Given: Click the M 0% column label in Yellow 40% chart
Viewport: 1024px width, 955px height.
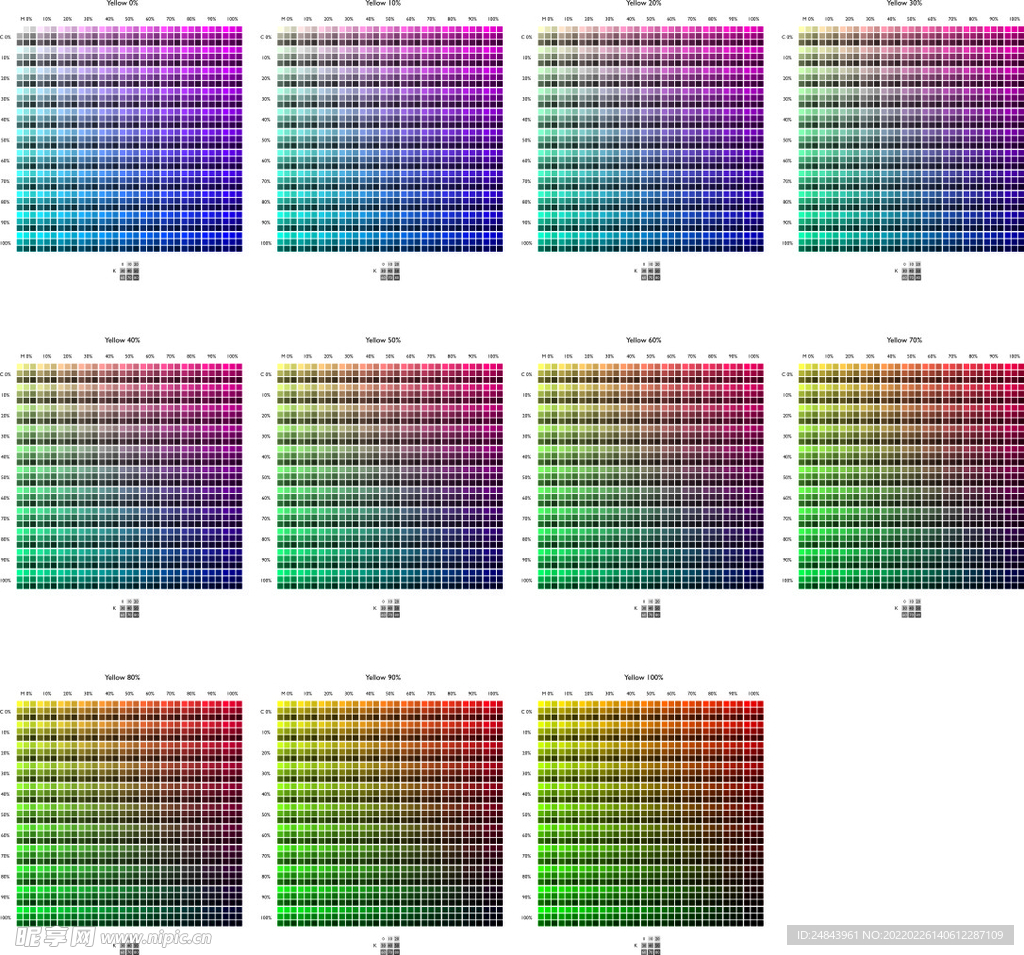Looking at the screenshot, I should coord(27,357).
